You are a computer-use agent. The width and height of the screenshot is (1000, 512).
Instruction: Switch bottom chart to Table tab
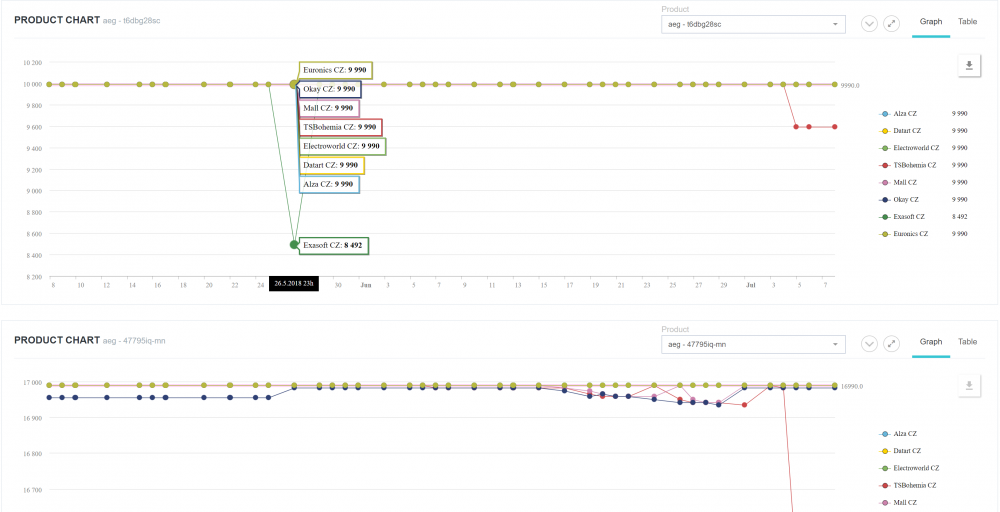[967, 342]
